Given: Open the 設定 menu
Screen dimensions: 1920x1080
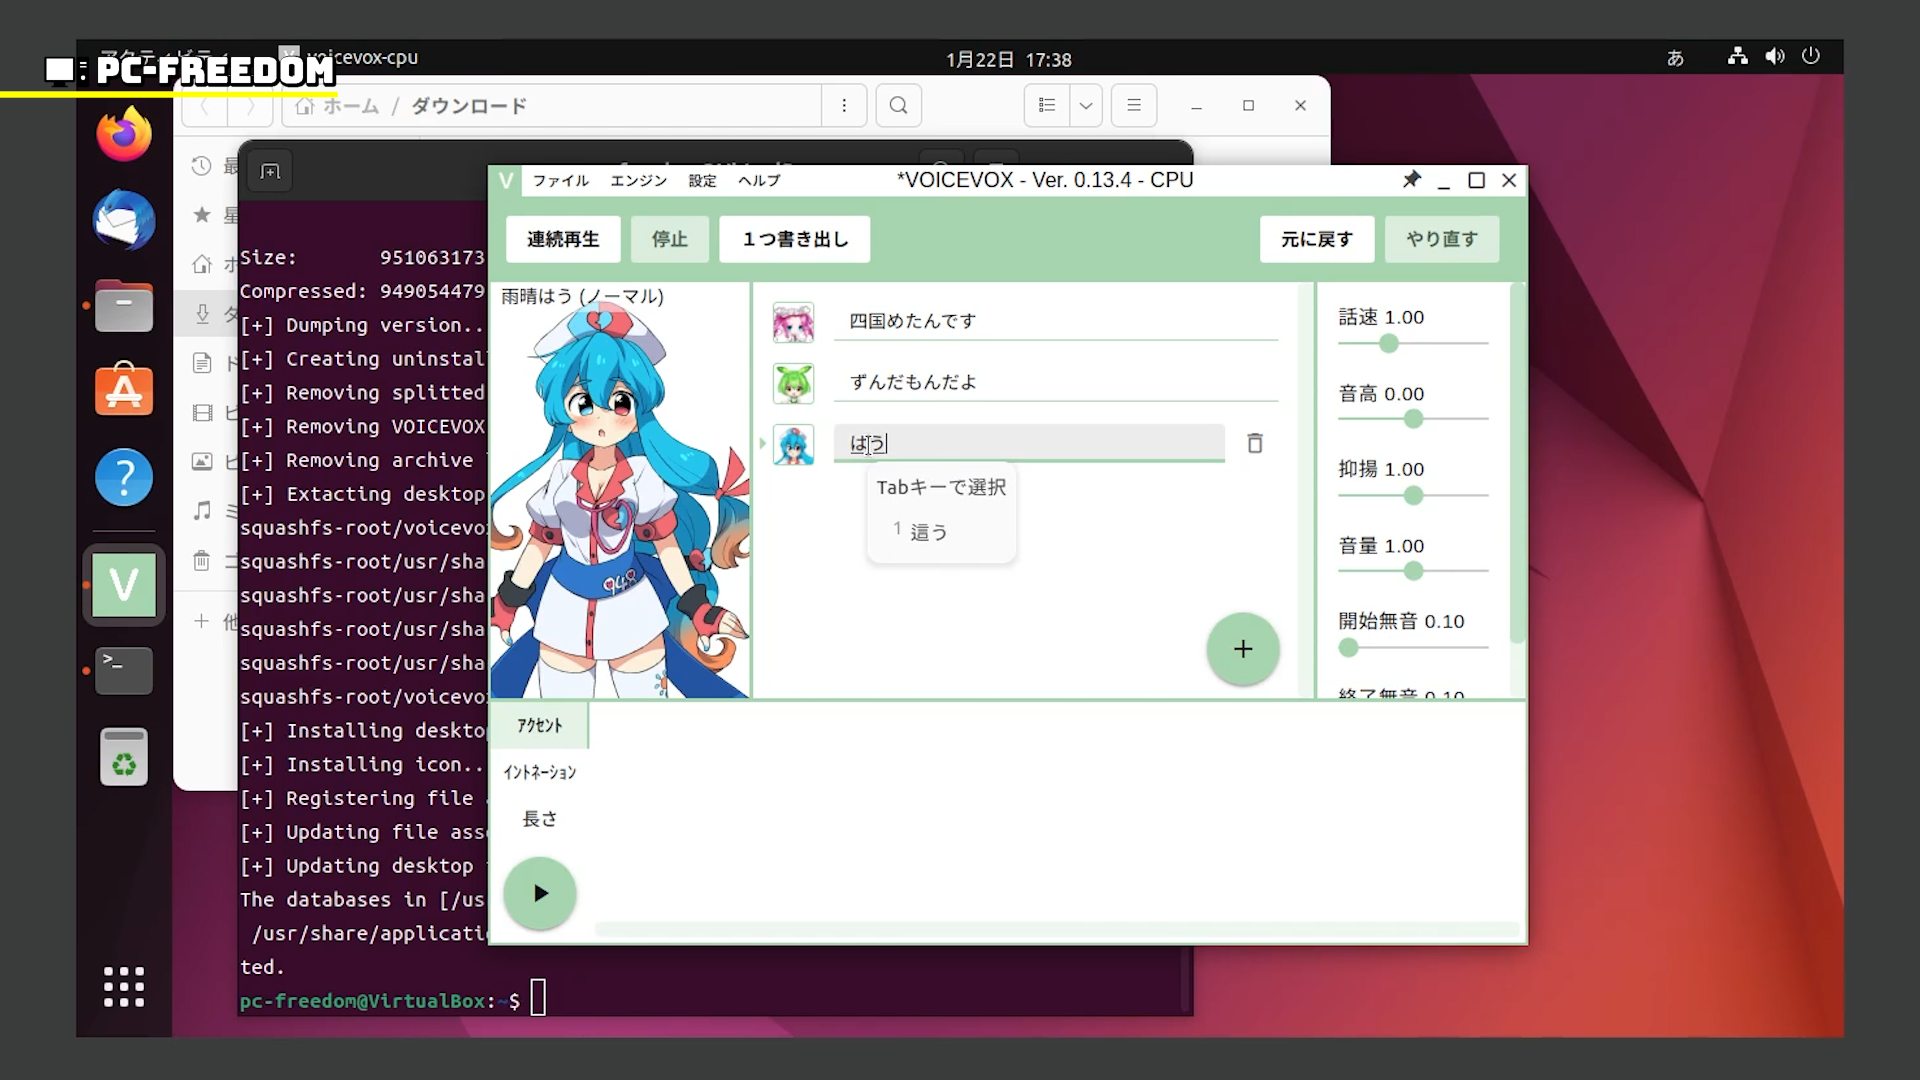Looking at the screenshot, I should point(702,181).
